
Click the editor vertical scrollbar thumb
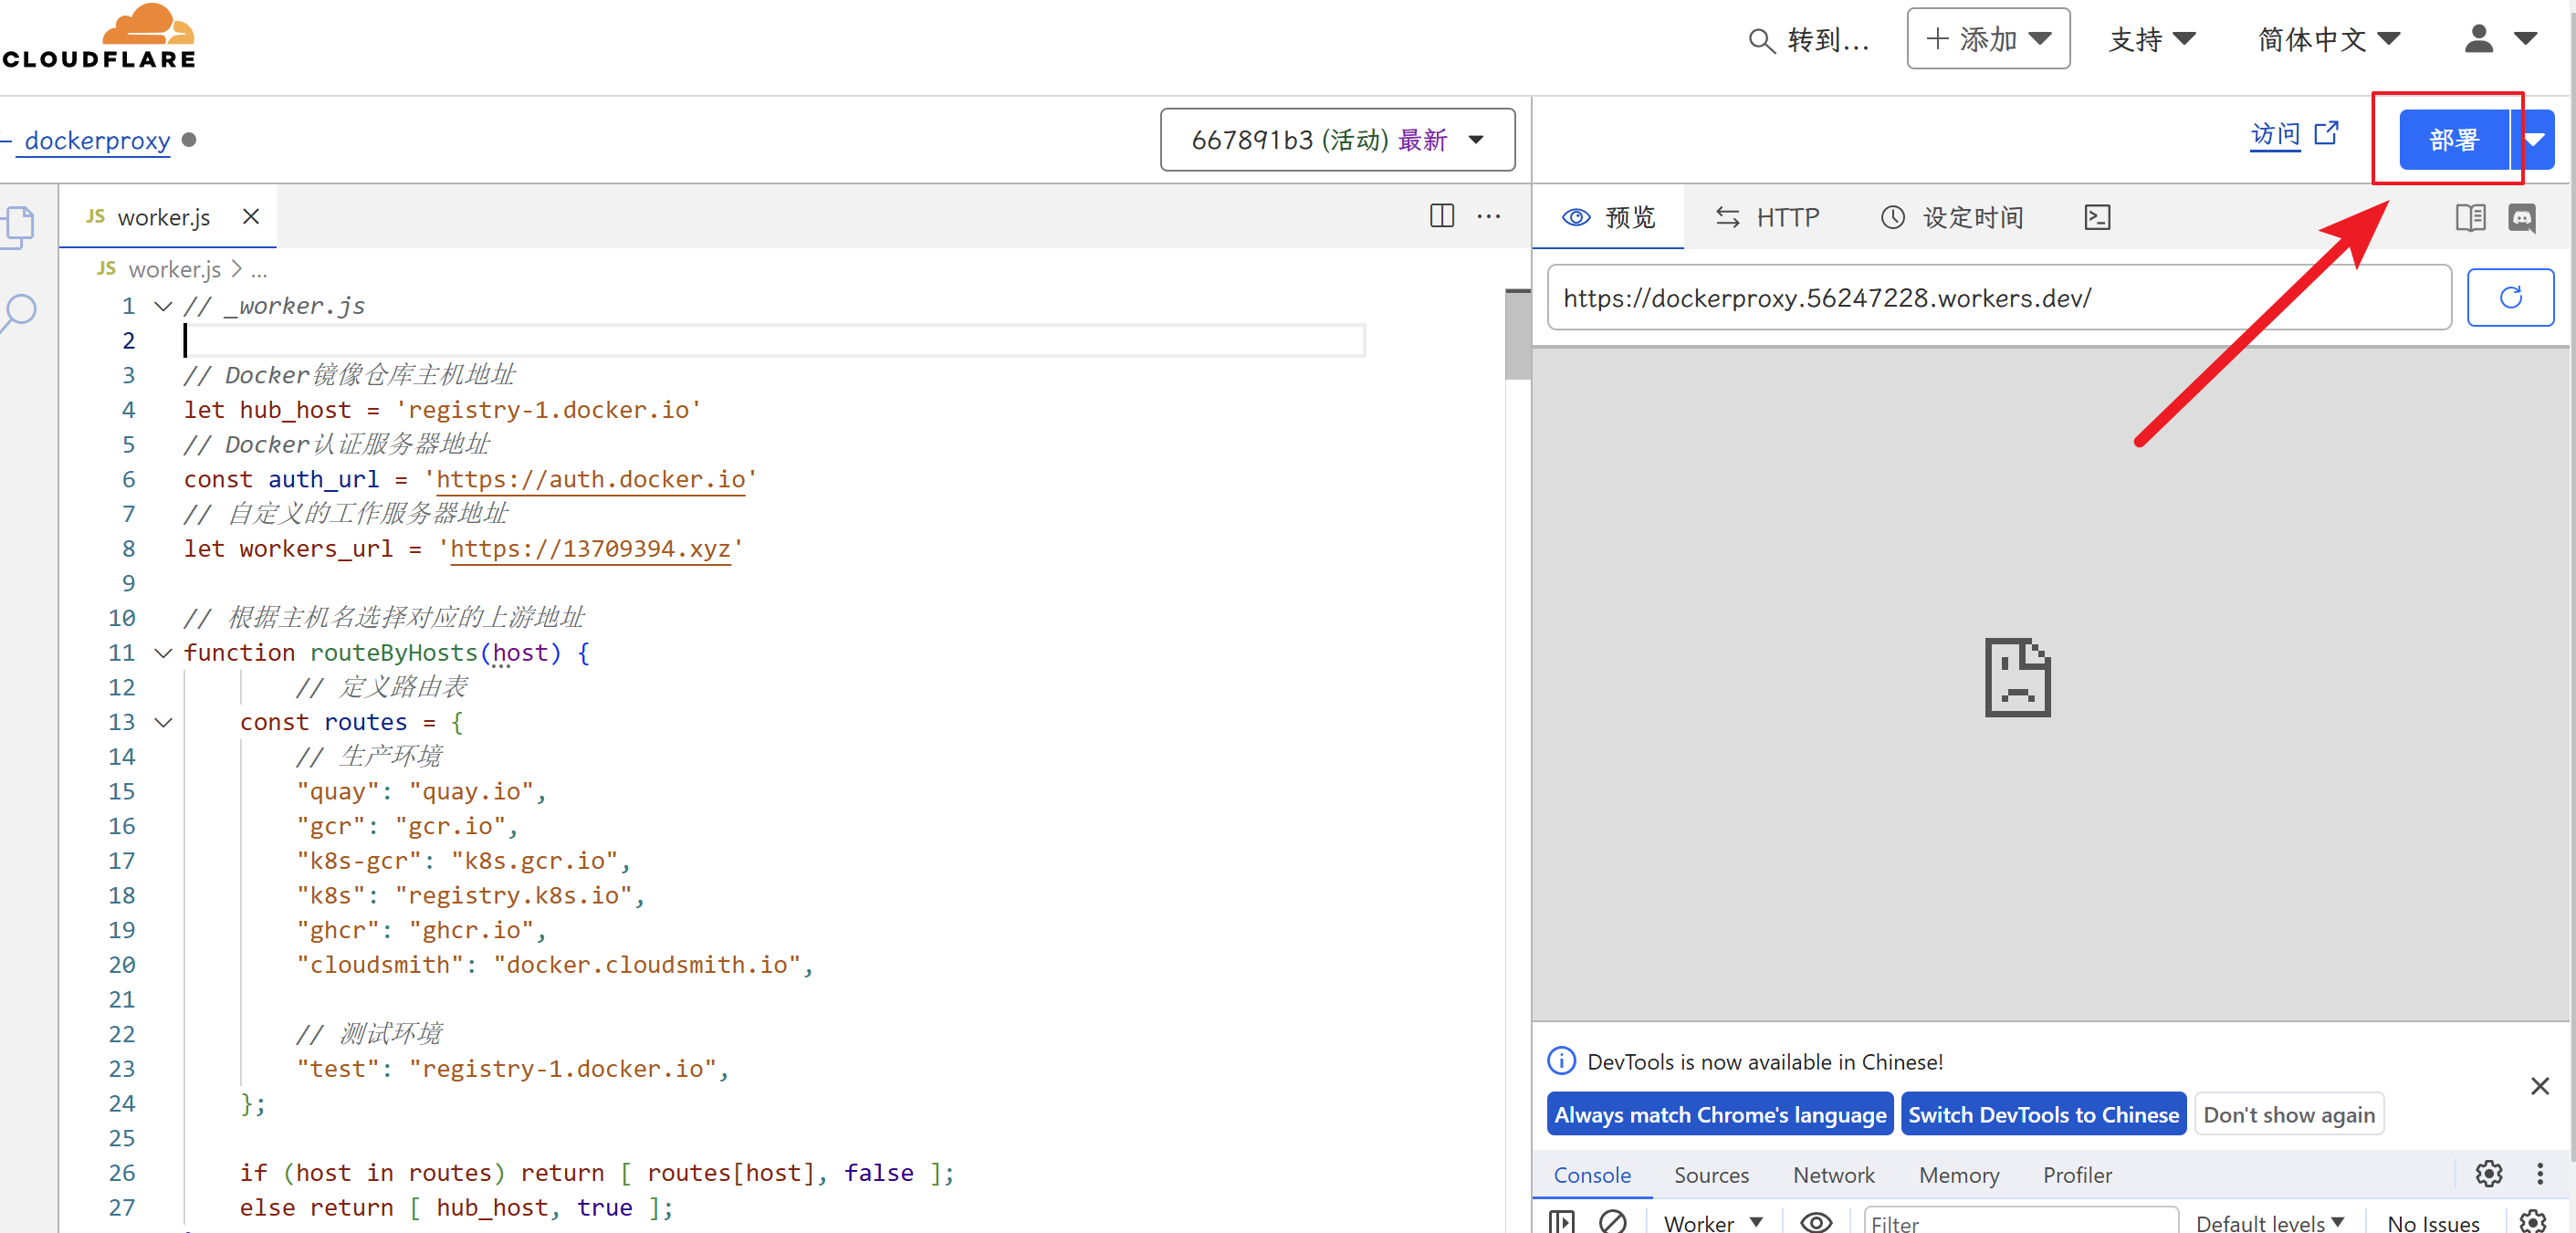[x=1517, y=334]
